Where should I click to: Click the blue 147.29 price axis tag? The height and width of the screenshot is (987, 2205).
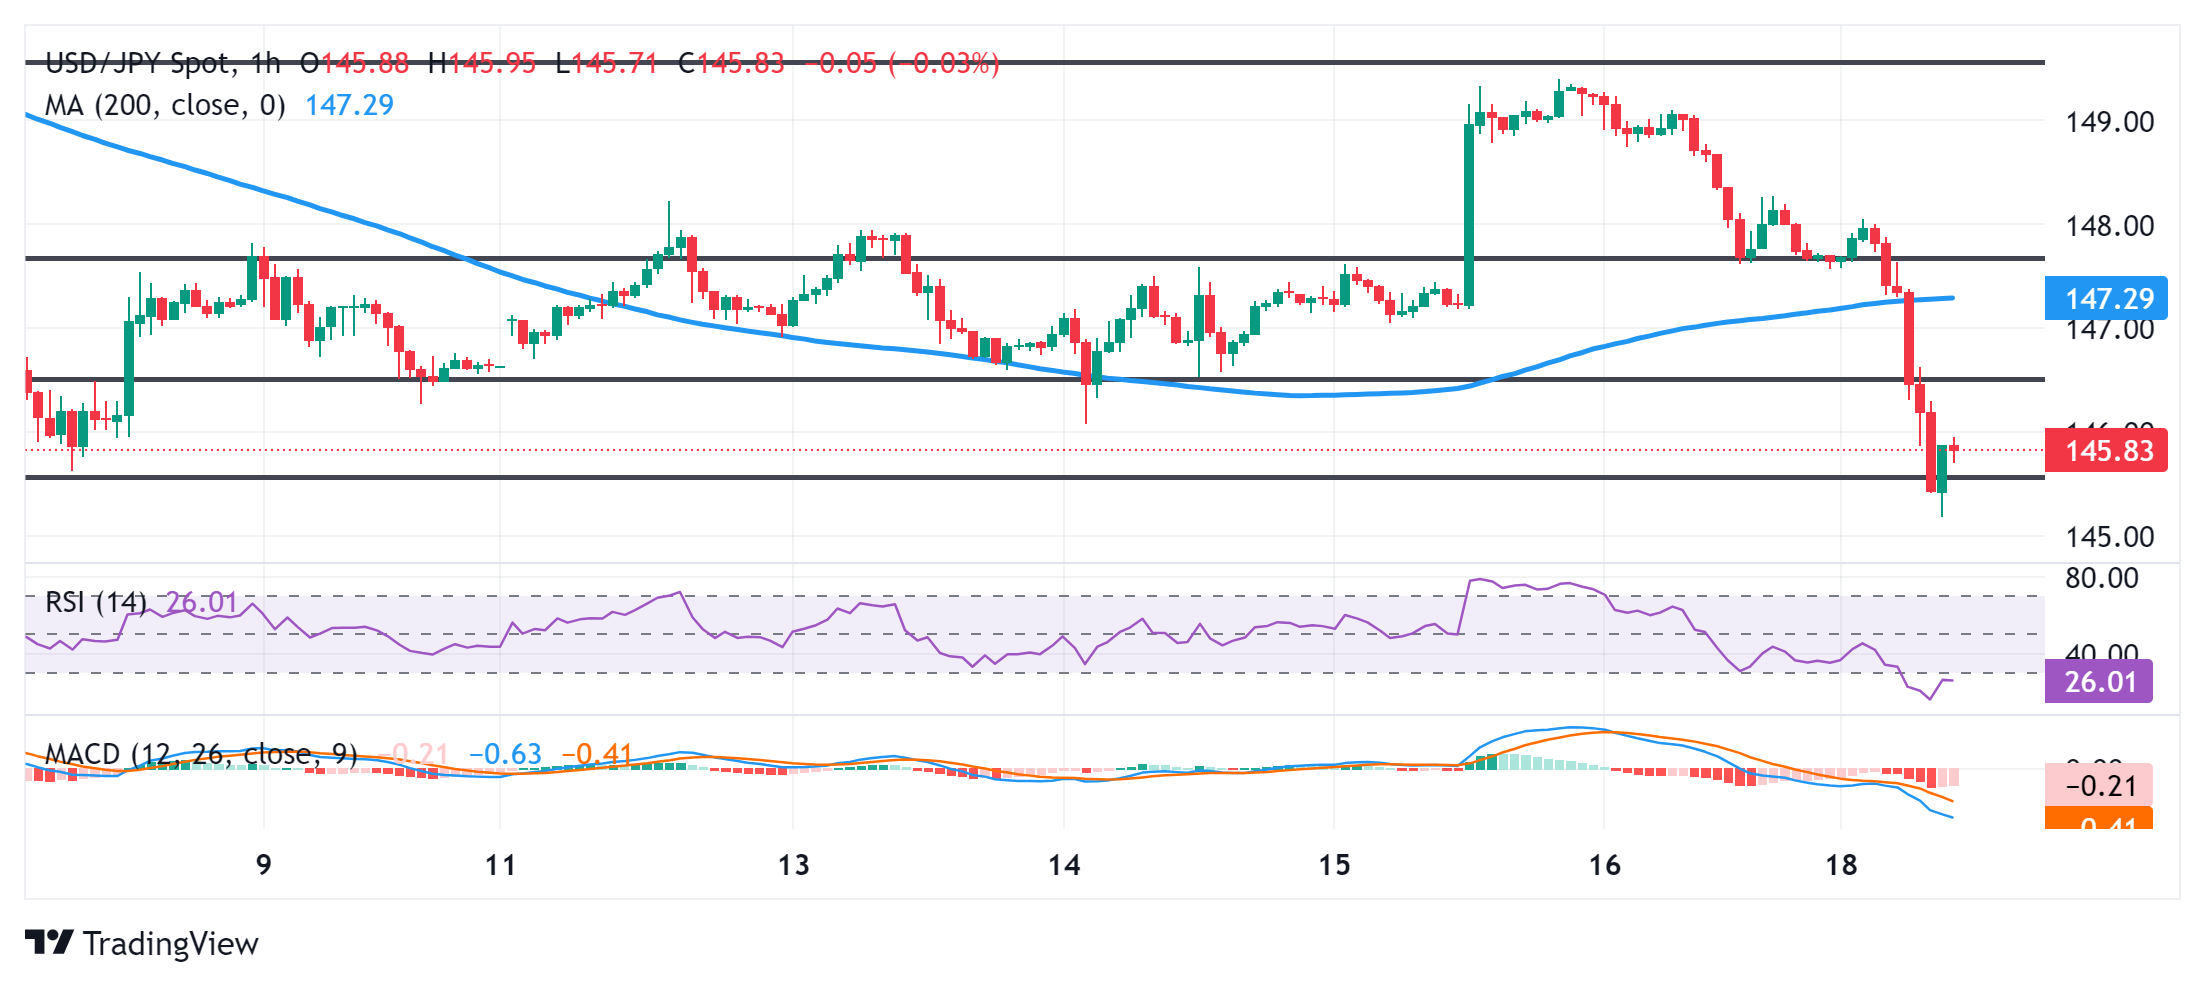(x=2106, y=298)
